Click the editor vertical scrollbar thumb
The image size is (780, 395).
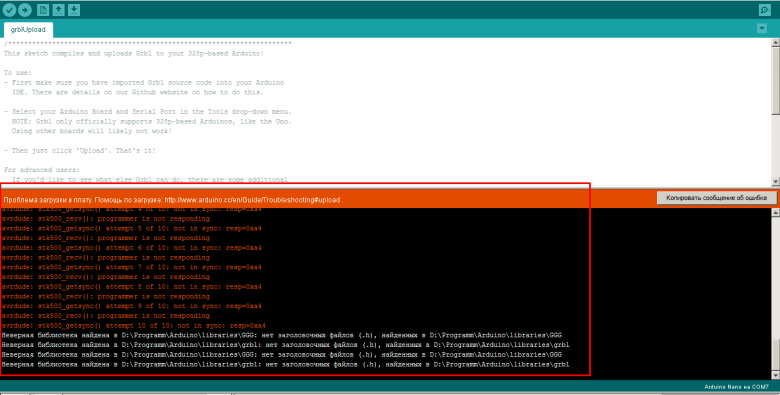pyautogui.click(x=776, y=81)
